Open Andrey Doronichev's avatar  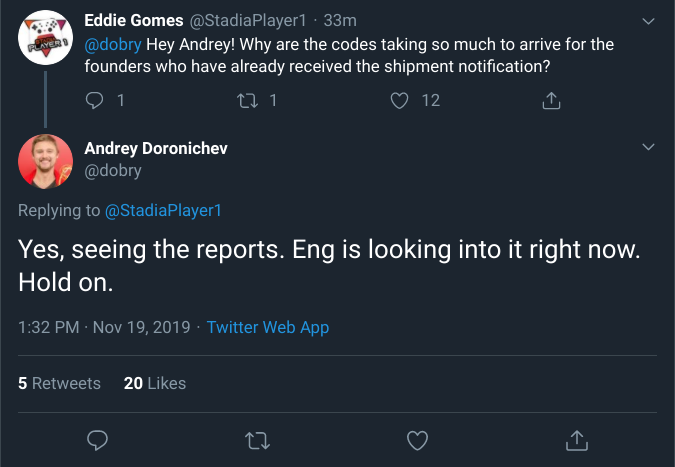click(x=45, y=160)
